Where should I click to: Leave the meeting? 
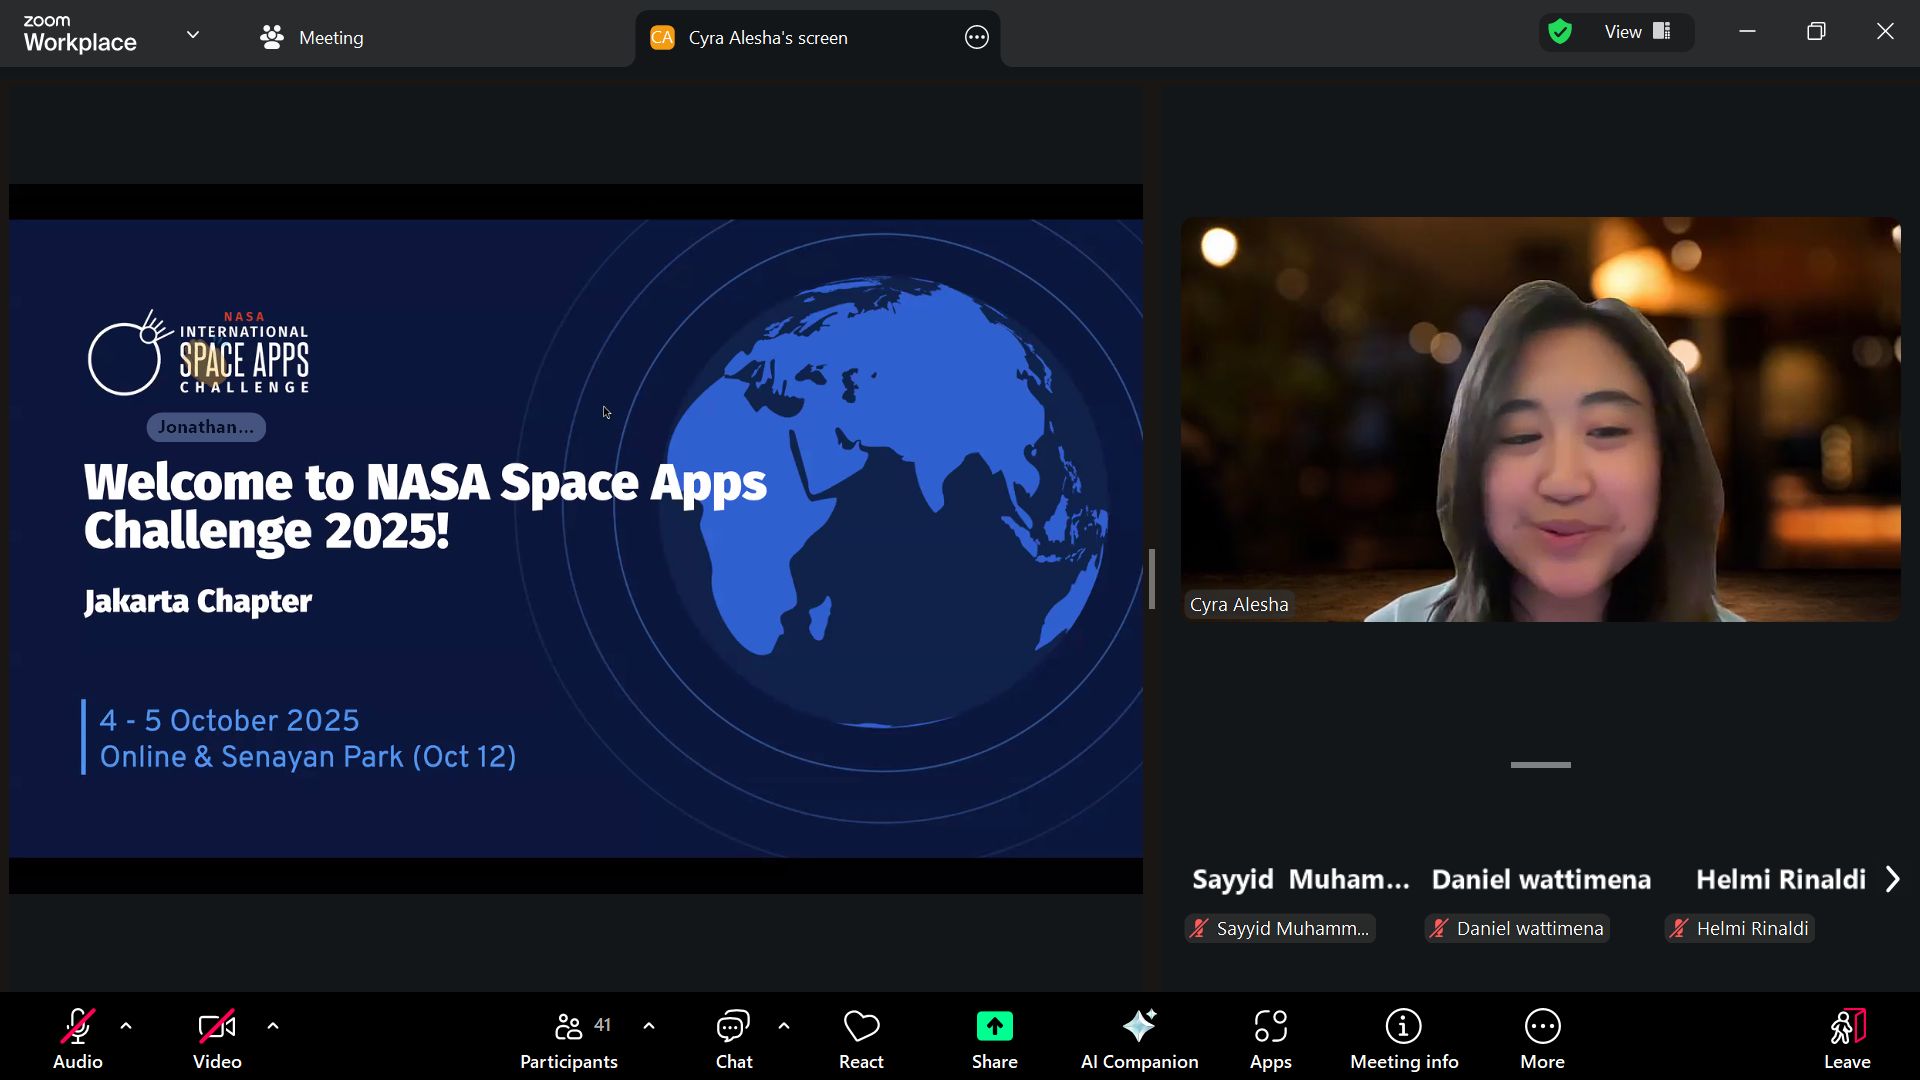(1847, 1039)
